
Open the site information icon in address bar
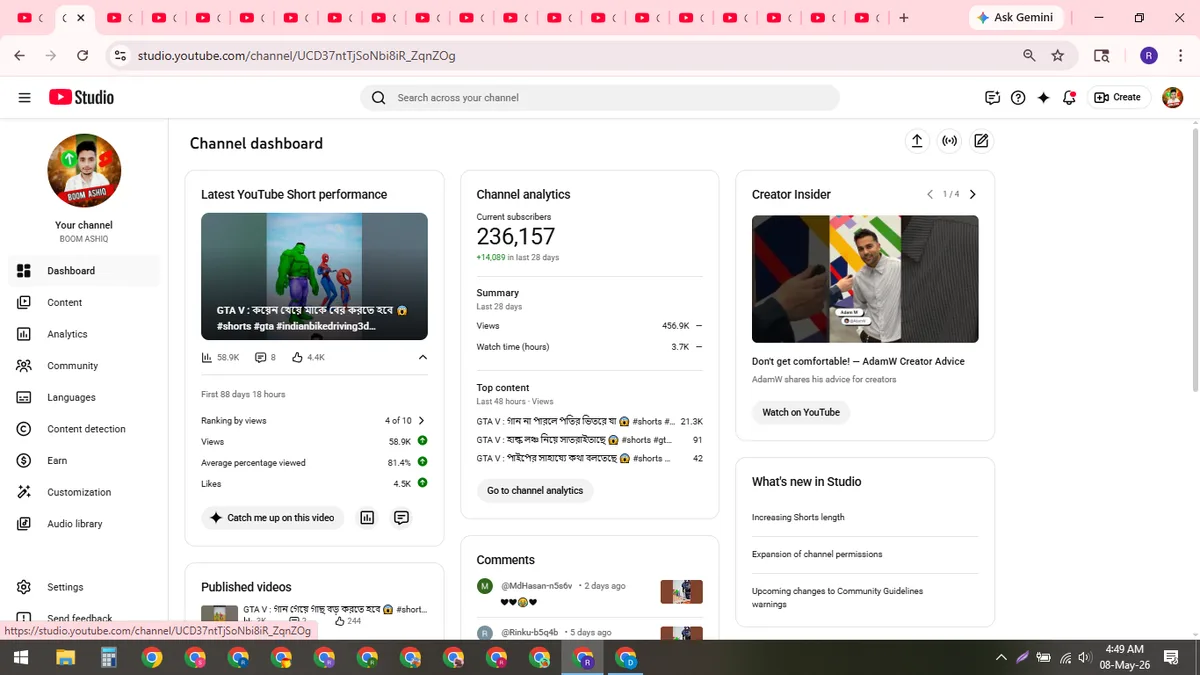121,56
